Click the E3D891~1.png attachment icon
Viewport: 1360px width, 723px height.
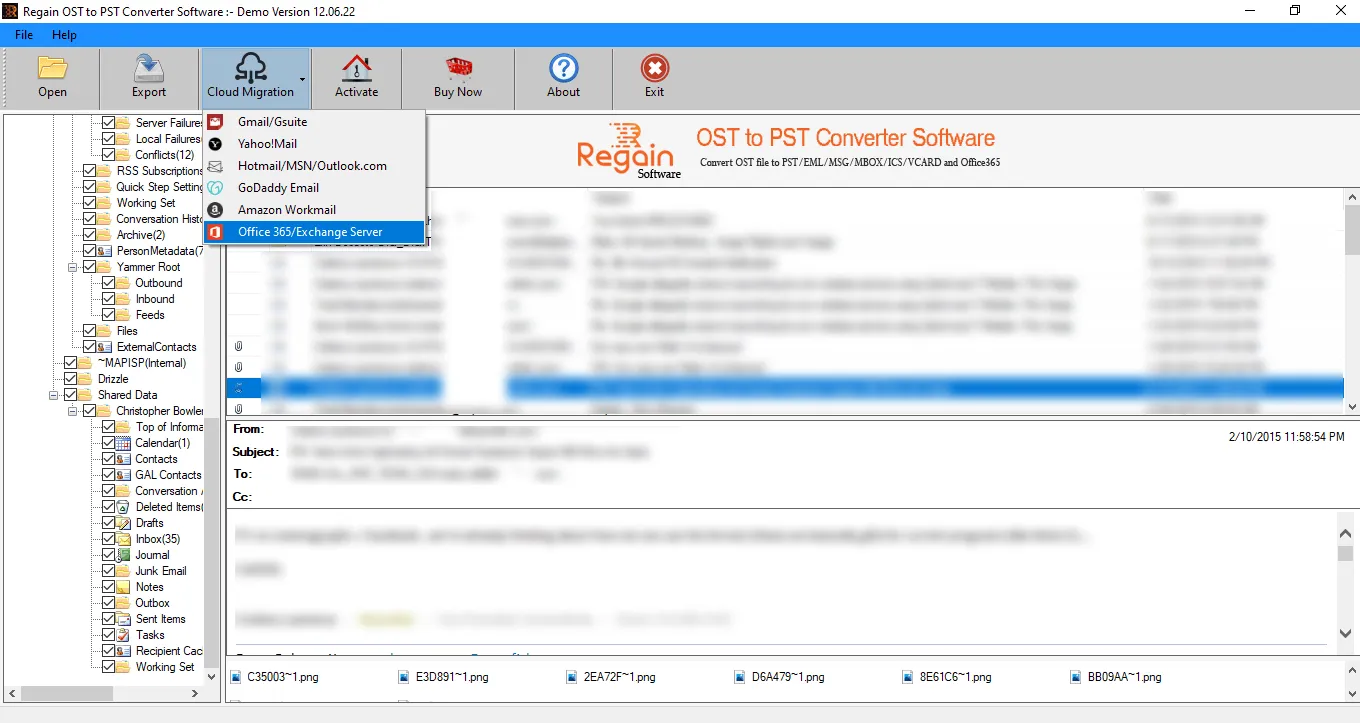pyautogui.click(x=404, y=677)
